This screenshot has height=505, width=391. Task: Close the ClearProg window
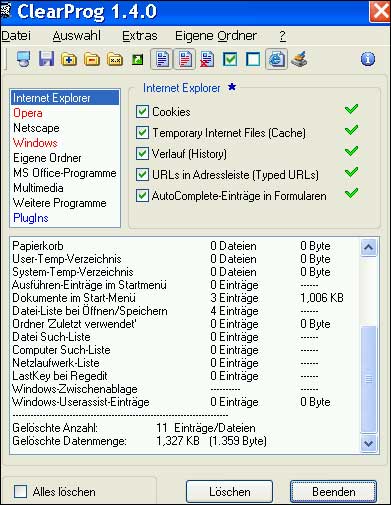[380, 11]
